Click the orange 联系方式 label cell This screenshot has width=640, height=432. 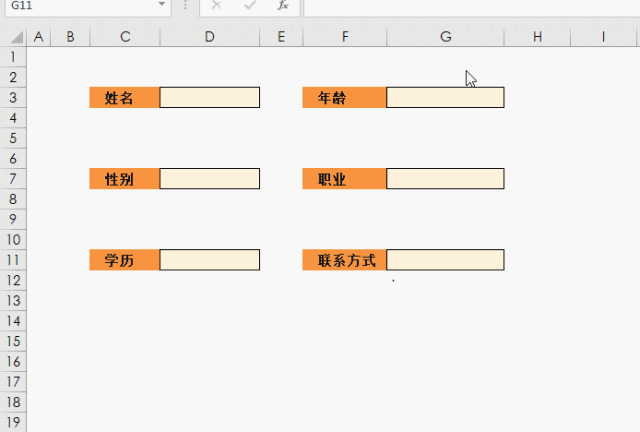click(x=345, y=260)
